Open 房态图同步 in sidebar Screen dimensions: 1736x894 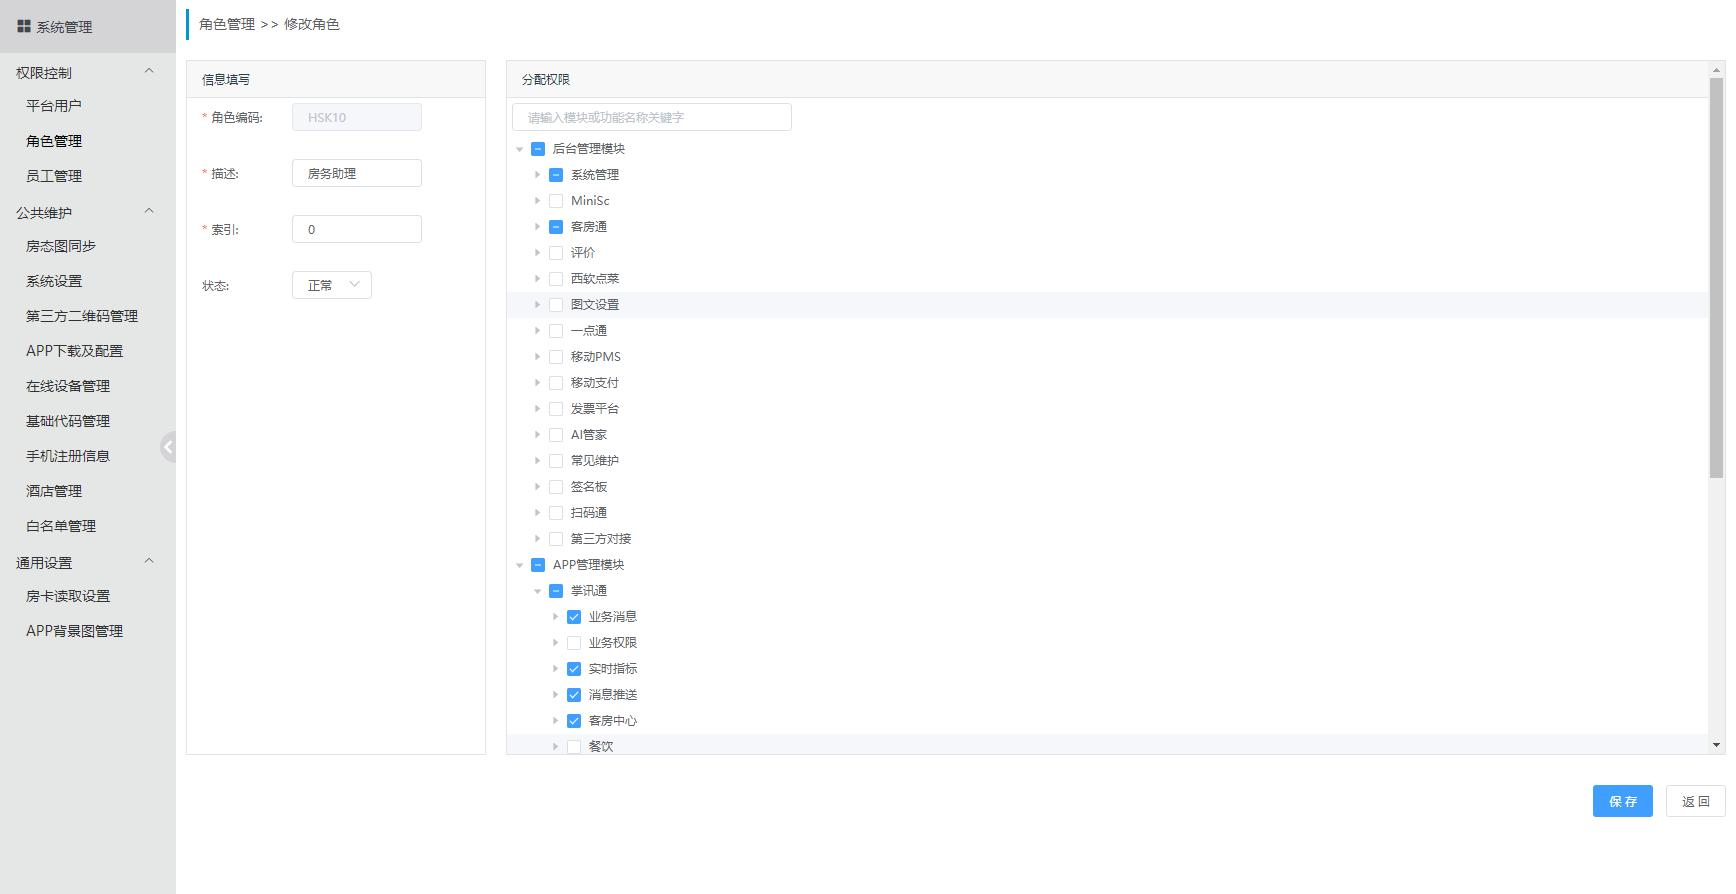61,246
